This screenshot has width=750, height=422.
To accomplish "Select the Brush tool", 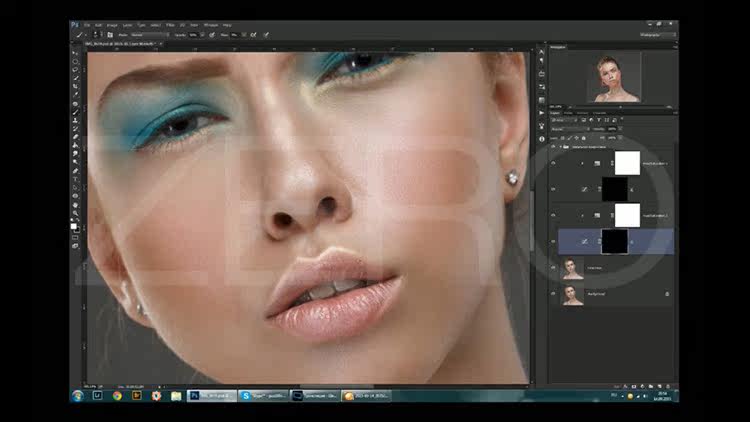I will click(75, 112).
